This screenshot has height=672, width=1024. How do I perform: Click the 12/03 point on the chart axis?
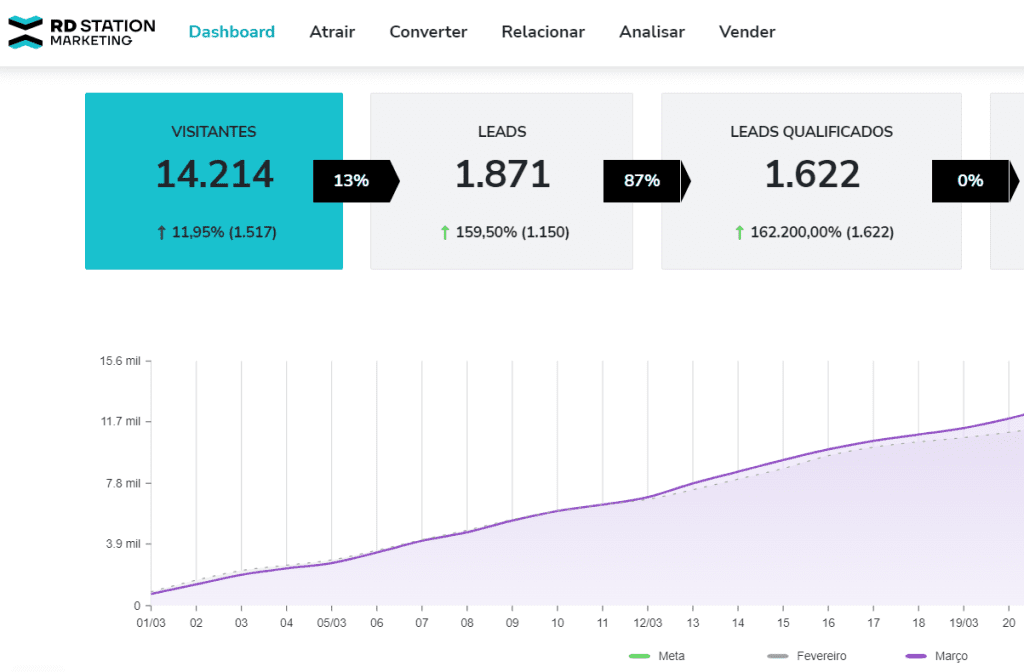tap(647, 622)
